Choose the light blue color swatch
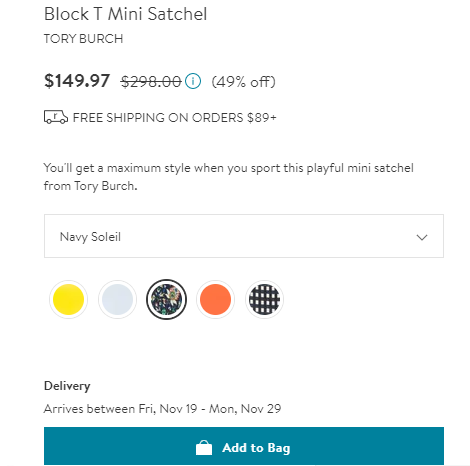Viewport: 470px width, 466px height. 117,299
